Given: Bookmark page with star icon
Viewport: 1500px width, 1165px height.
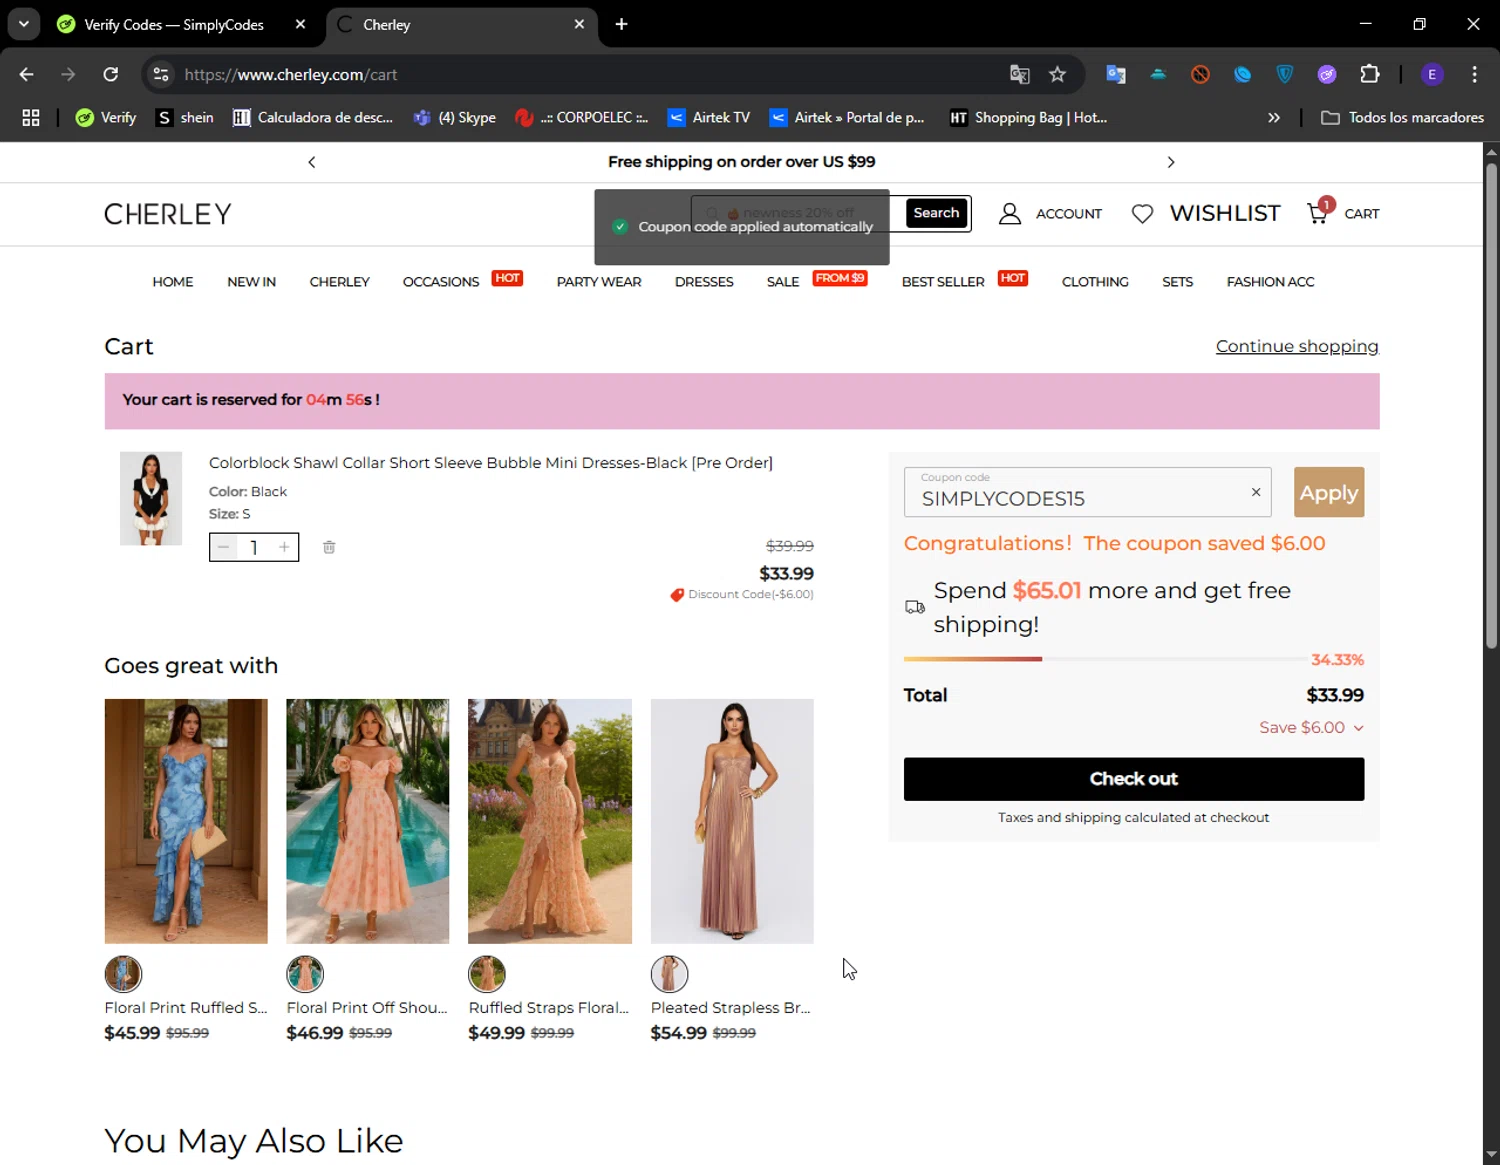Looking at the screenshot, I should coord(1057,74).
